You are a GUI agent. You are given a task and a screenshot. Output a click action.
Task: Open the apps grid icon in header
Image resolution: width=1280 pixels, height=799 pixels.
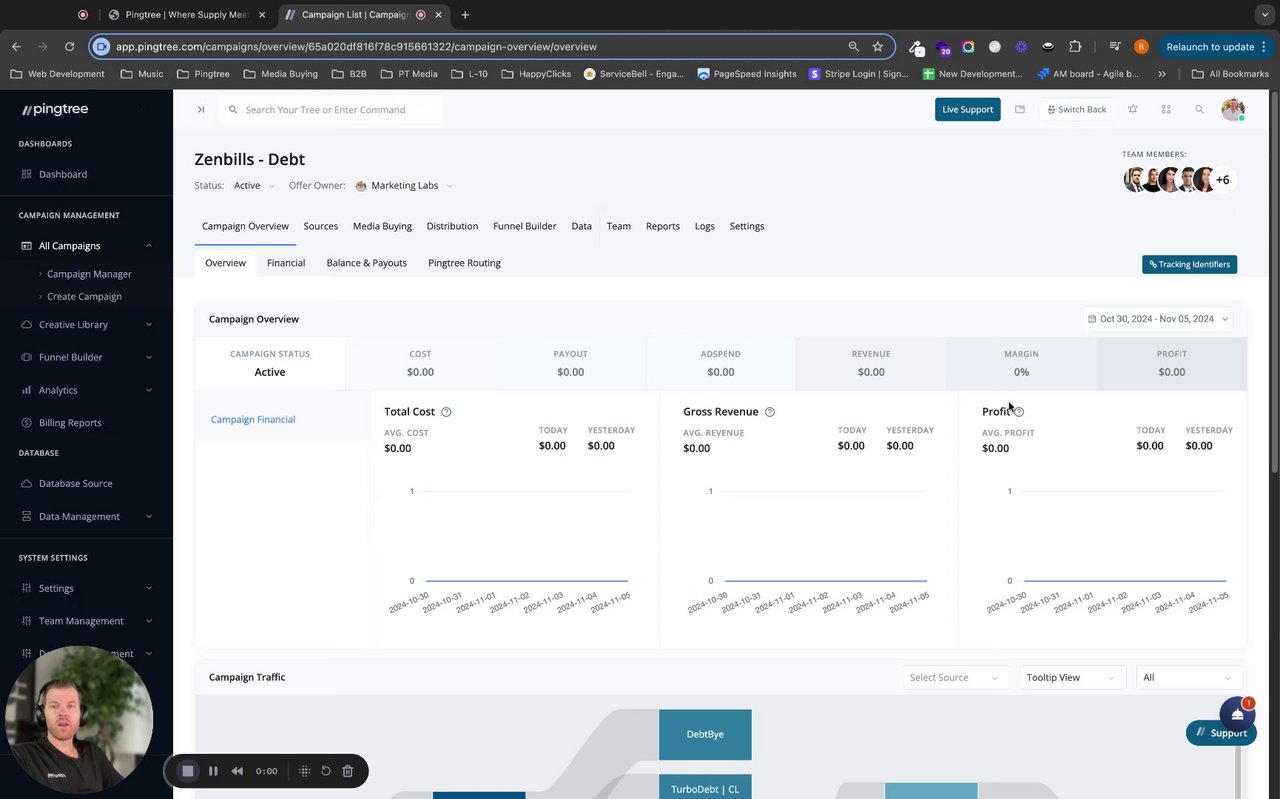[x=1166, y=109]
